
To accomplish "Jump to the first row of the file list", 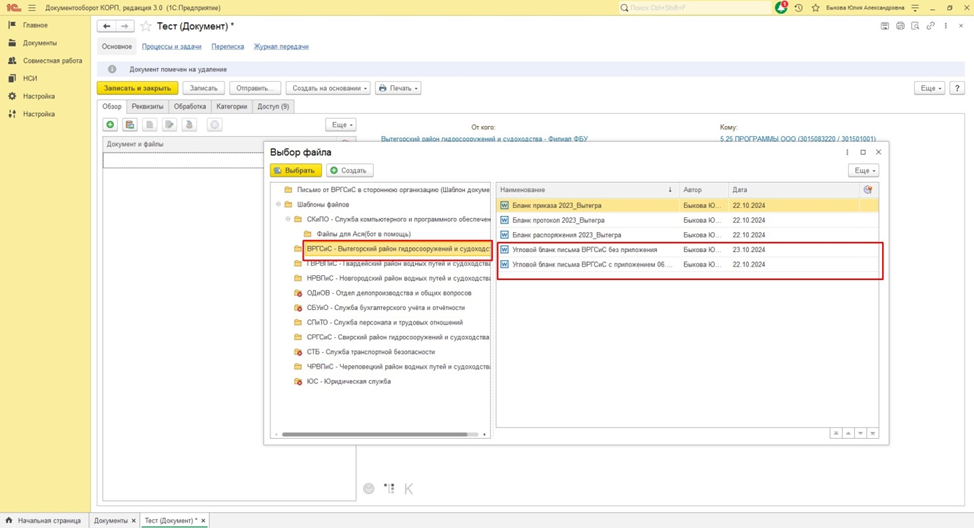I will 836,433.
